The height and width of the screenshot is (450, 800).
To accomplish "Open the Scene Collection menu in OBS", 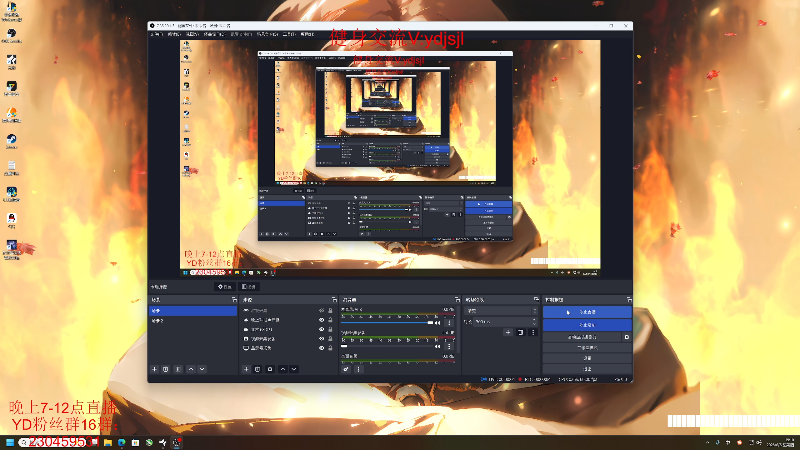I will [267, 34].
